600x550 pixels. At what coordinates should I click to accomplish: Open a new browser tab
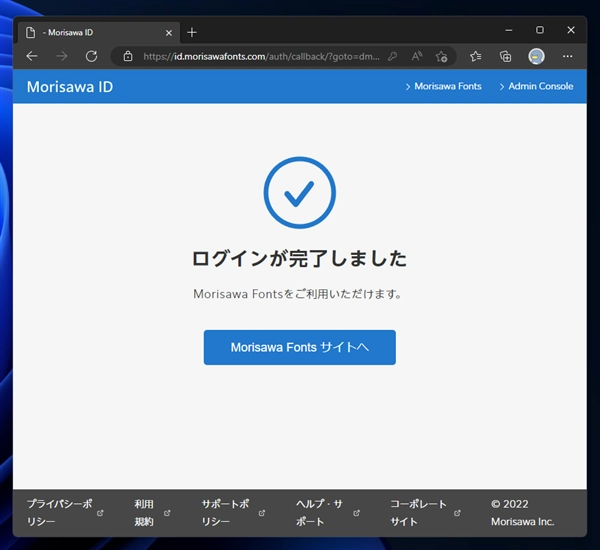192,33
